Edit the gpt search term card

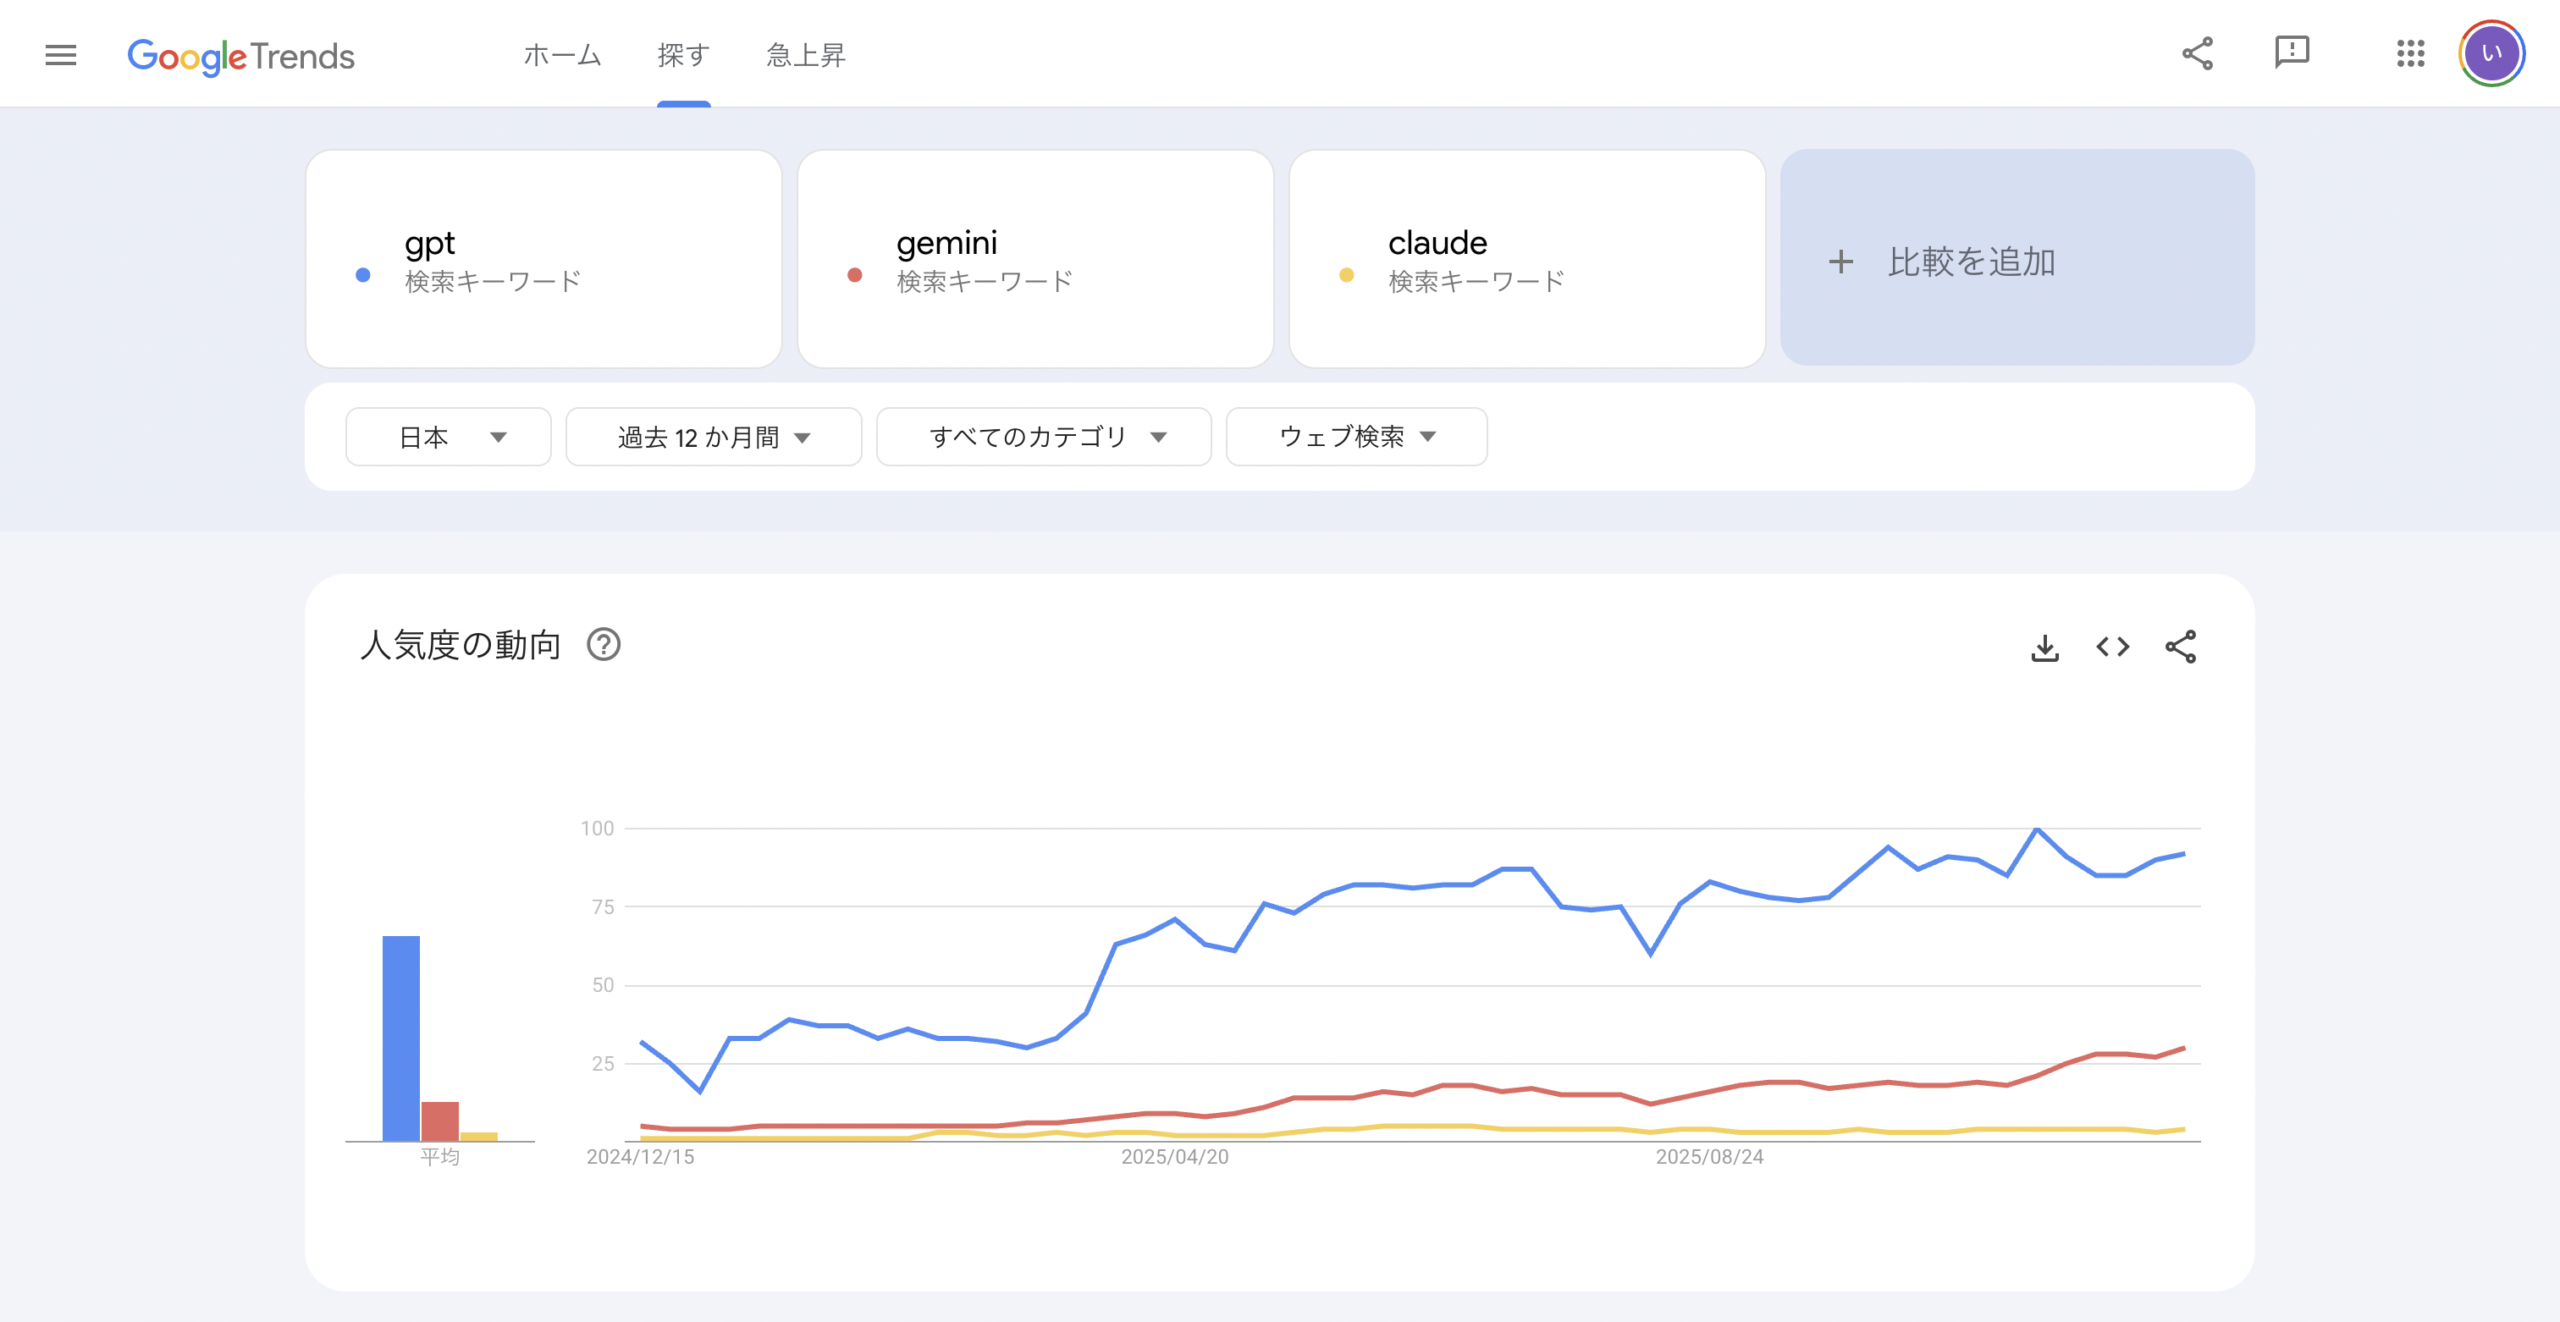click(x=543, y=259)
